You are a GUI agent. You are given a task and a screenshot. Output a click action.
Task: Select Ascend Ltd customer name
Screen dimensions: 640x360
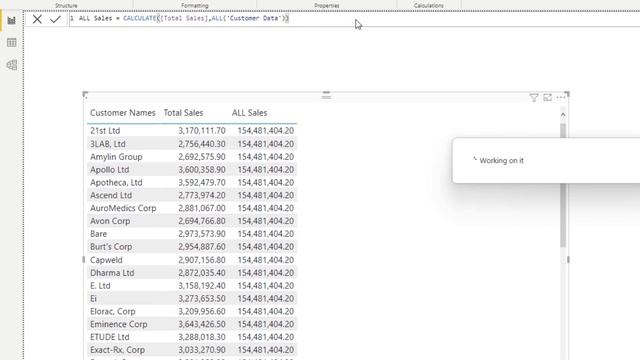pyautogui.click(x=111, y=196)
